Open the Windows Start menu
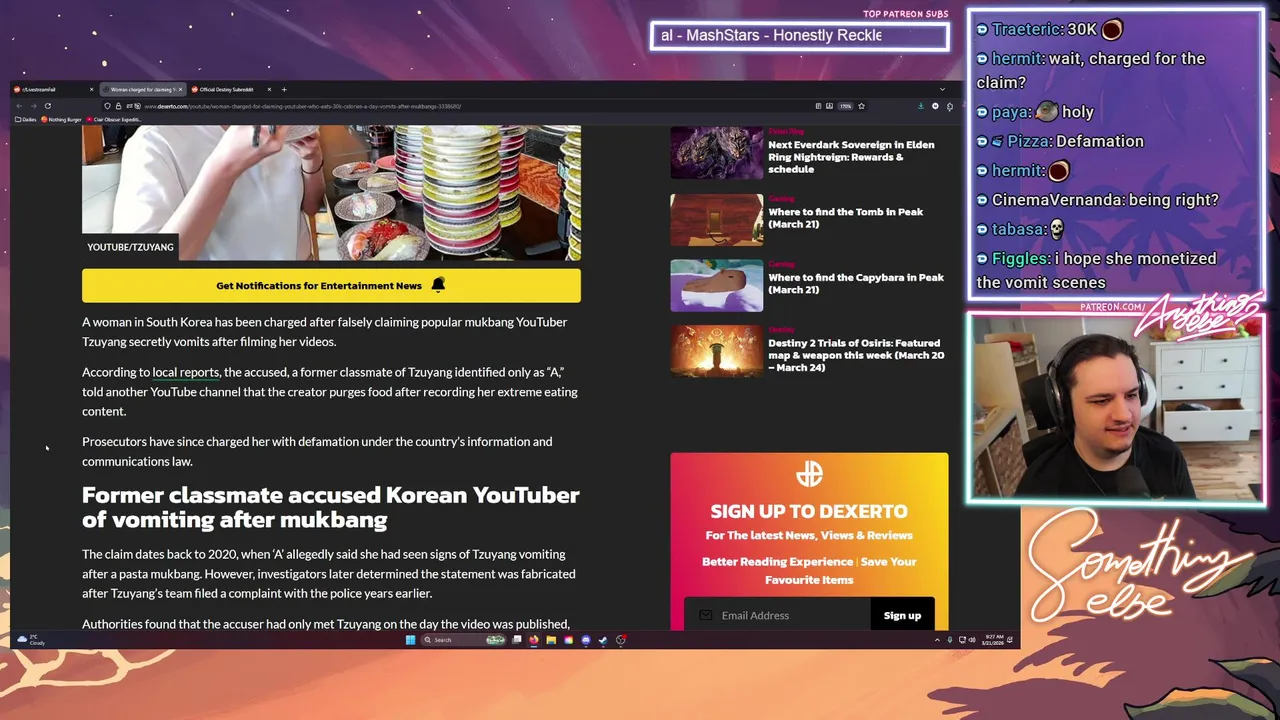Image resolution: width=1280 pixels, height=720 pixels. [410, 640]
